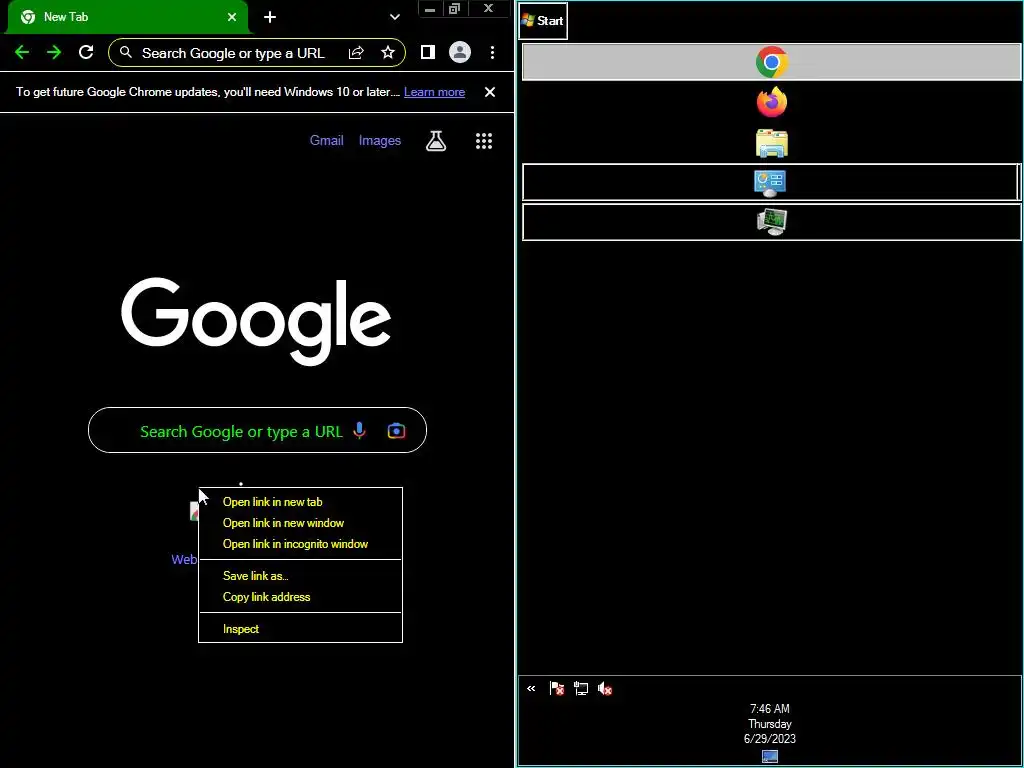1024x768 pixels.
Task: Reload the page in Chrome
Action: point(86,52)
